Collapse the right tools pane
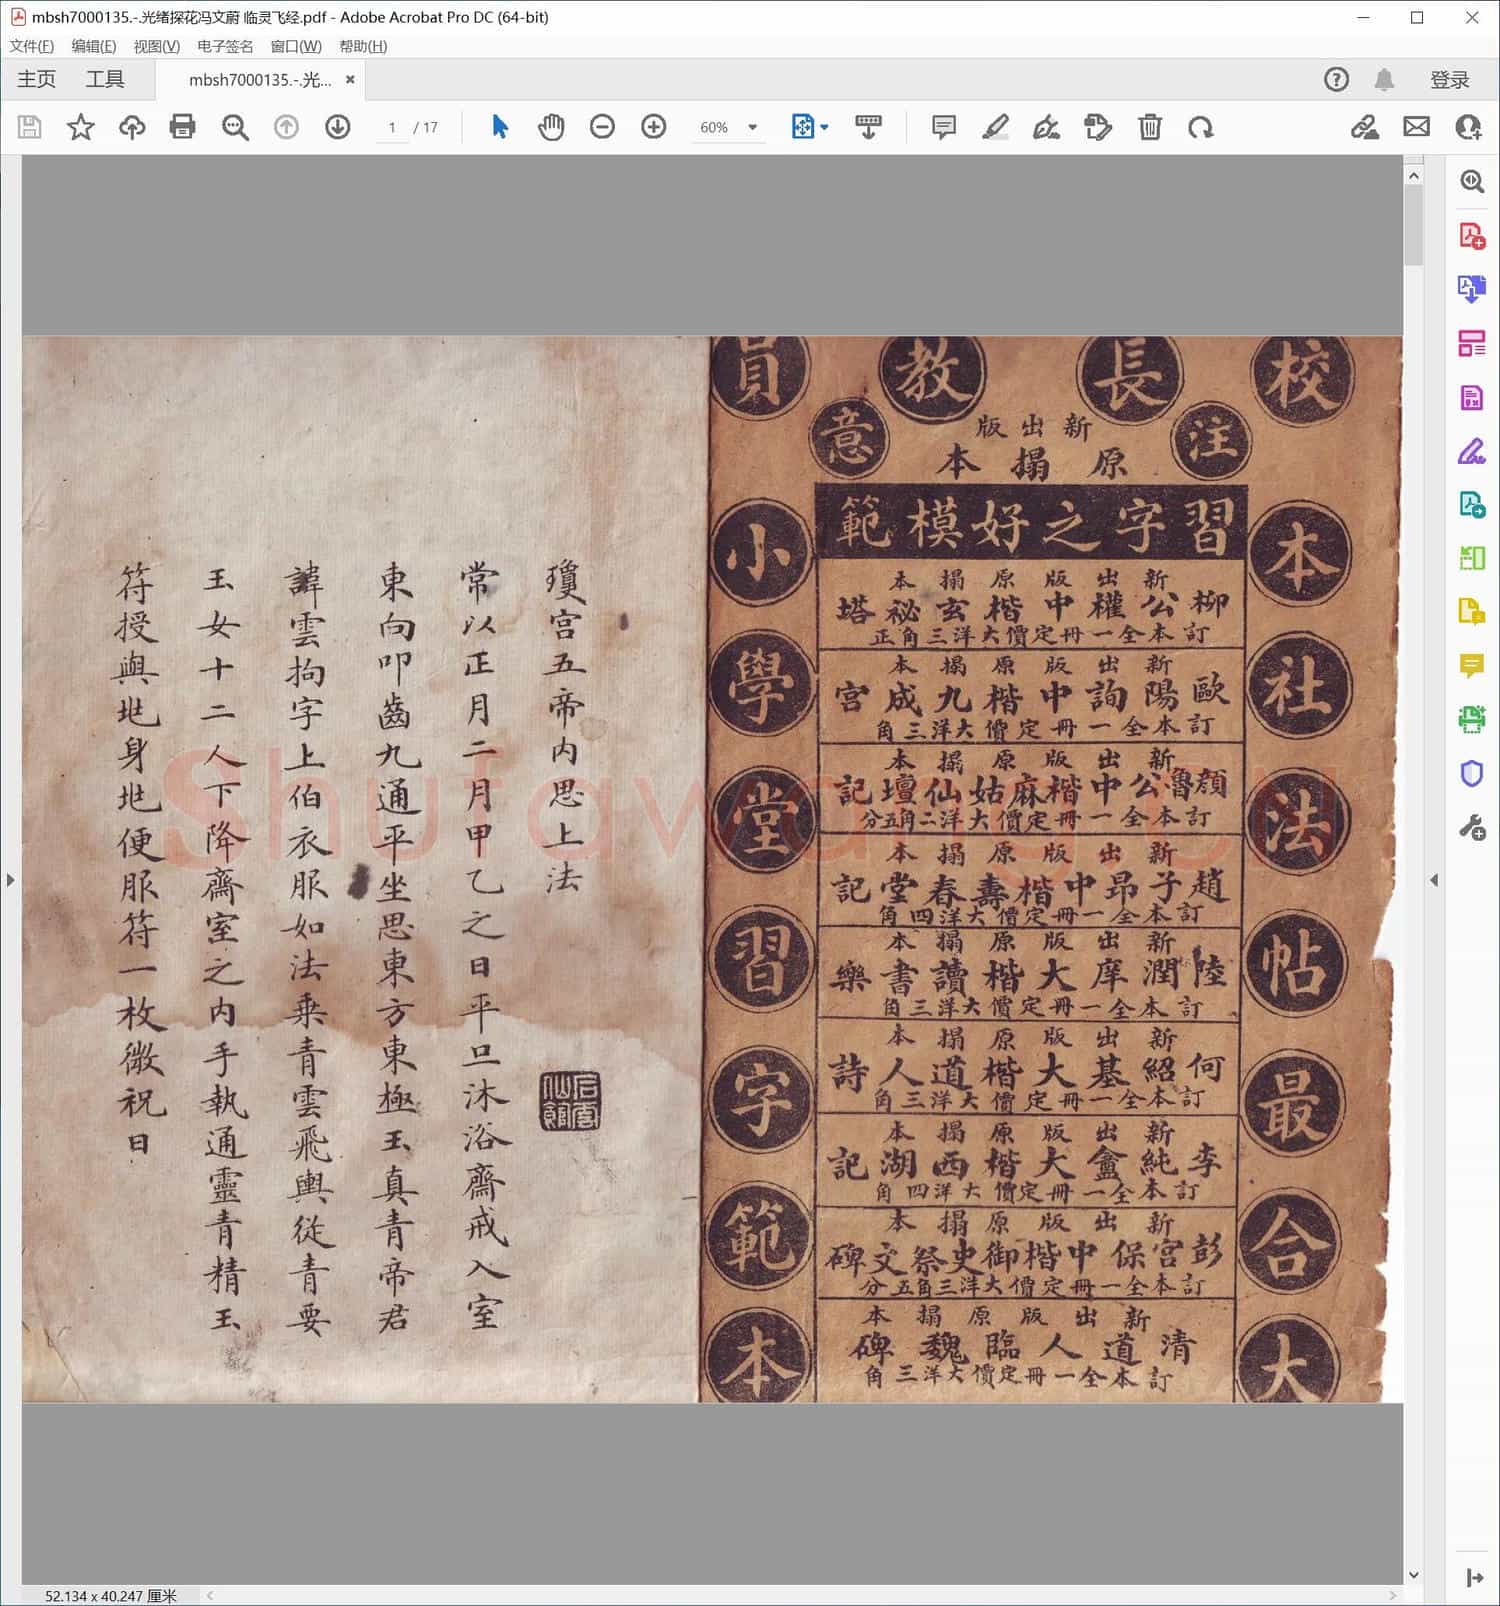The height and width of the screenshot is (1606, 1500). coord(1434,880)
